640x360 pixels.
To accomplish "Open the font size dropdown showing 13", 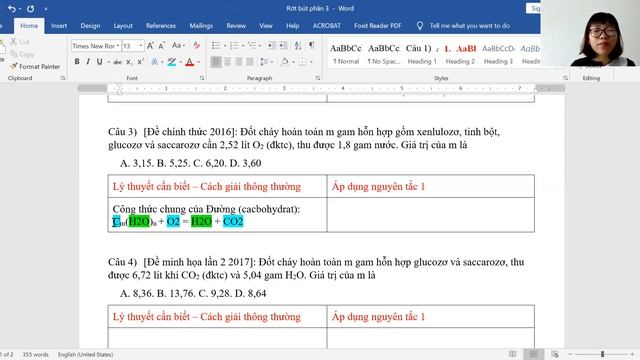I will click(x=141, y=46).
